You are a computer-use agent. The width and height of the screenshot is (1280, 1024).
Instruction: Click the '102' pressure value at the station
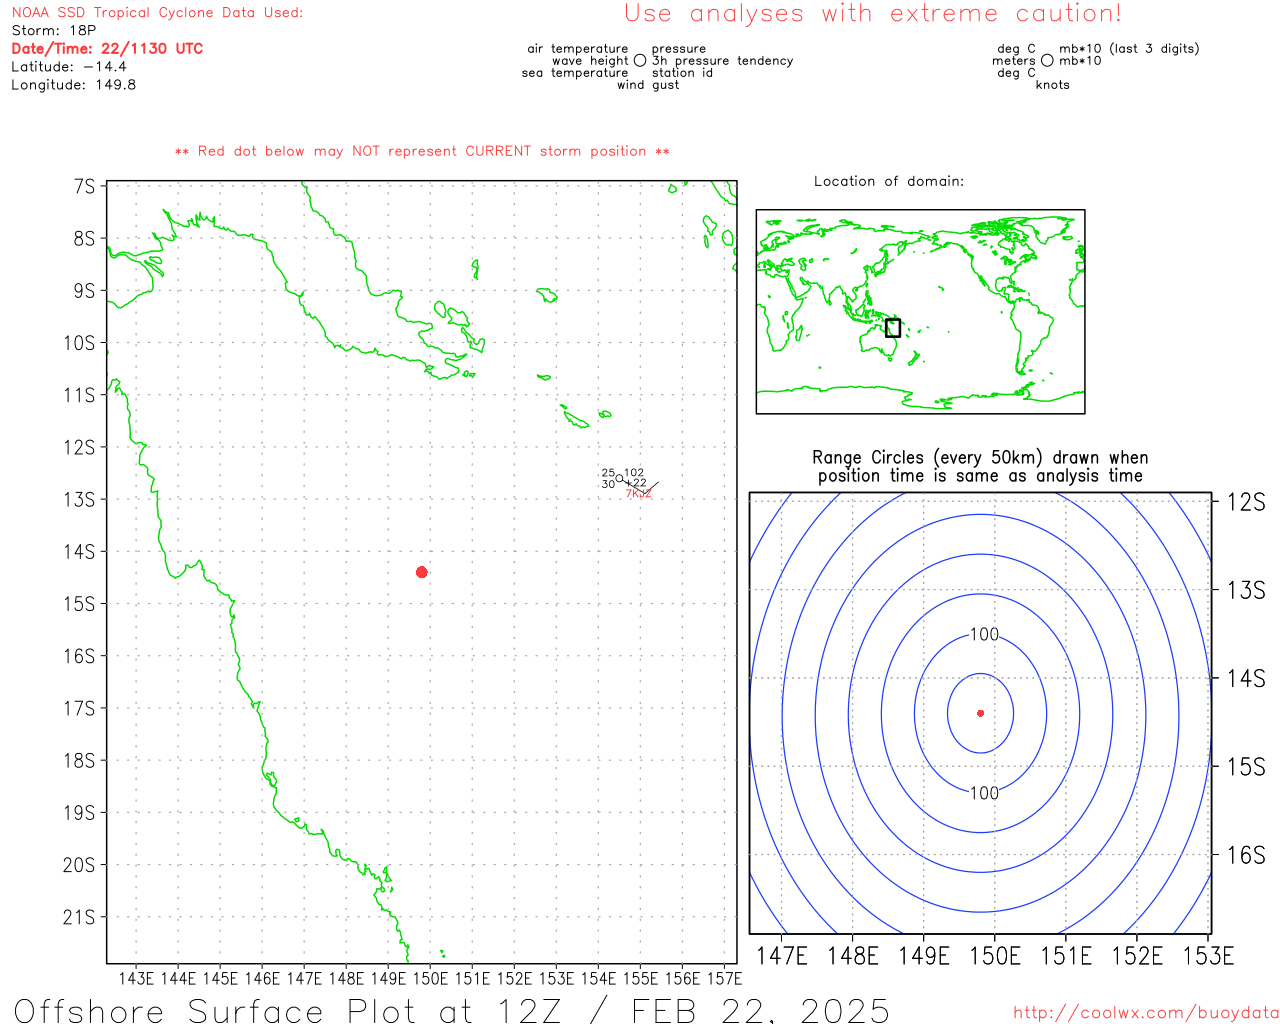634,473
